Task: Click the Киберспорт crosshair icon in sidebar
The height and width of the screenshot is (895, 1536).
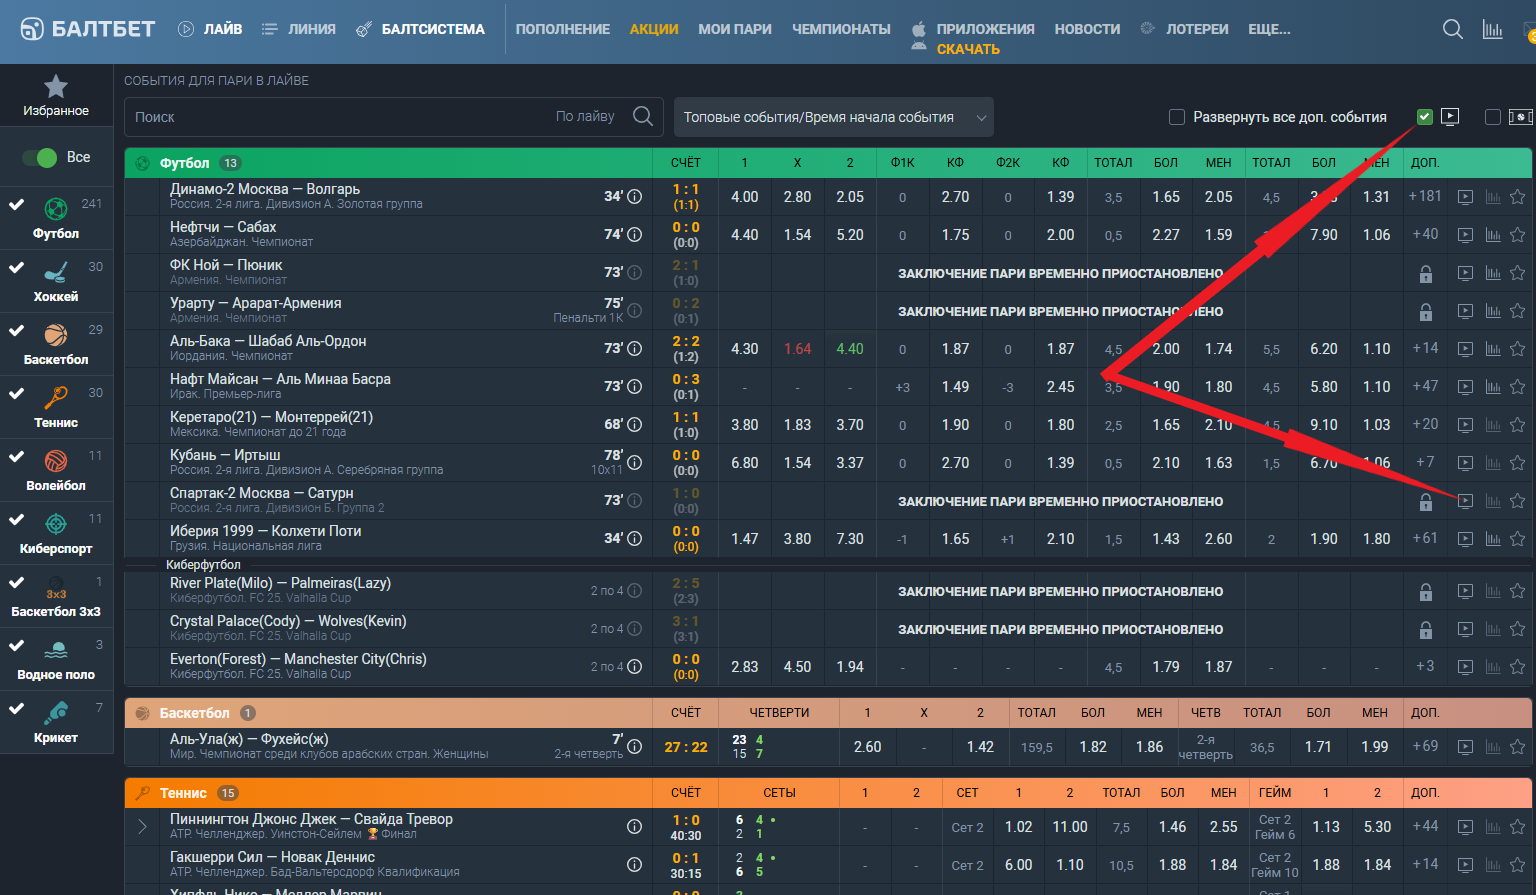Action: click(56, 524)
